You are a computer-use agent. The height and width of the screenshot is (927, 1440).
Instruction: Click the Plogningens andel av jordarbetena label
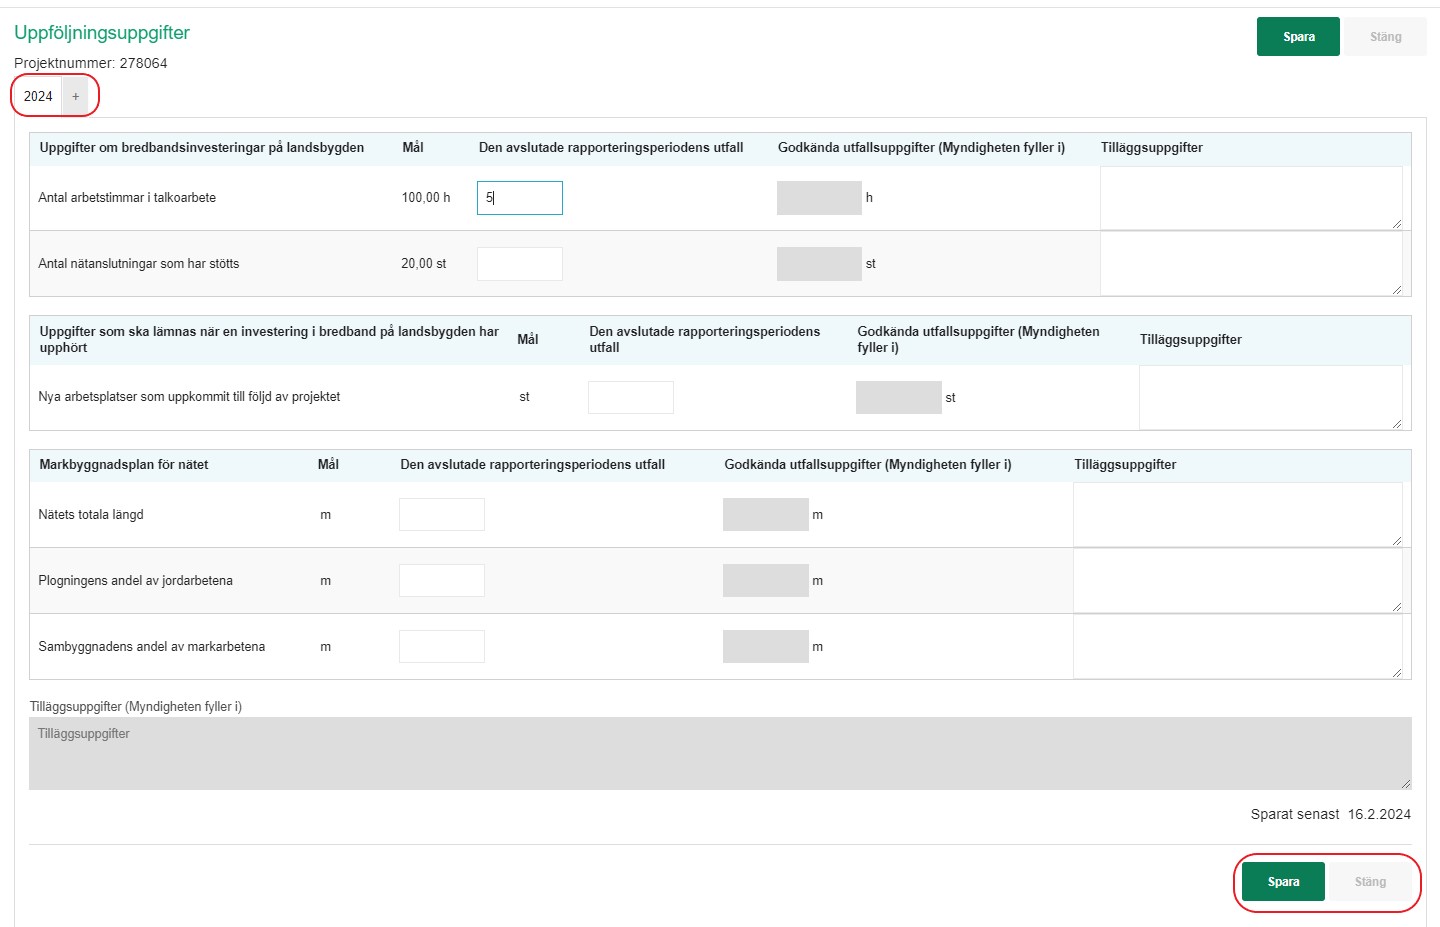(135, 581)
